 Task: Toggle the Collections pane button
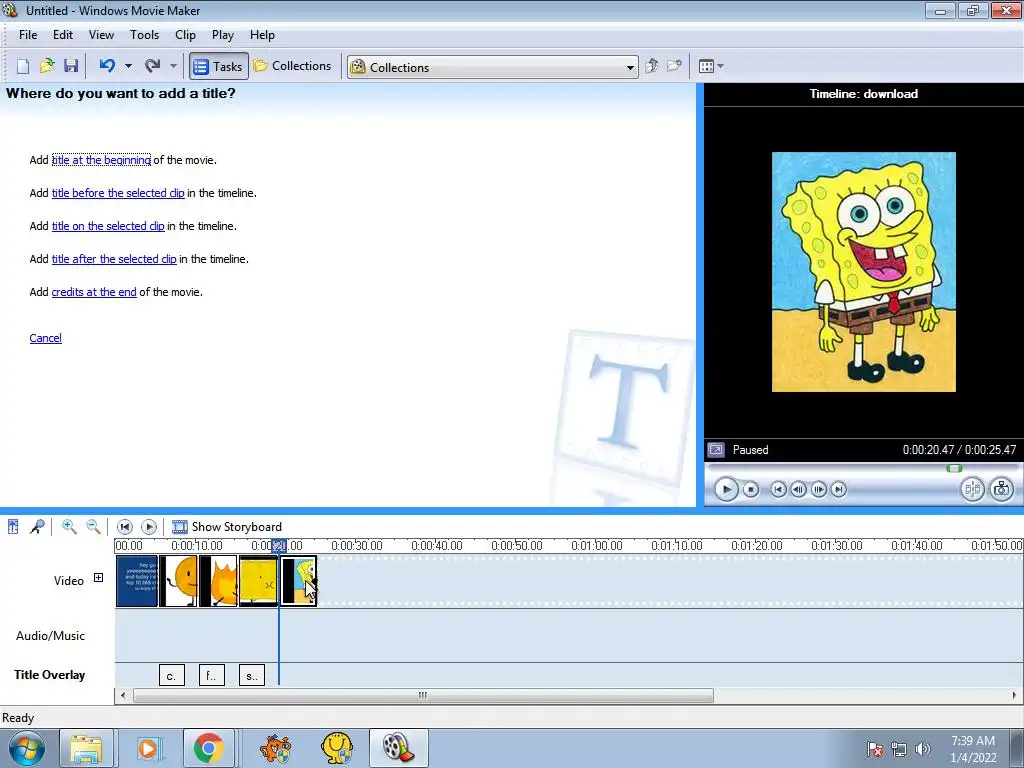click(x=293, y=66)
